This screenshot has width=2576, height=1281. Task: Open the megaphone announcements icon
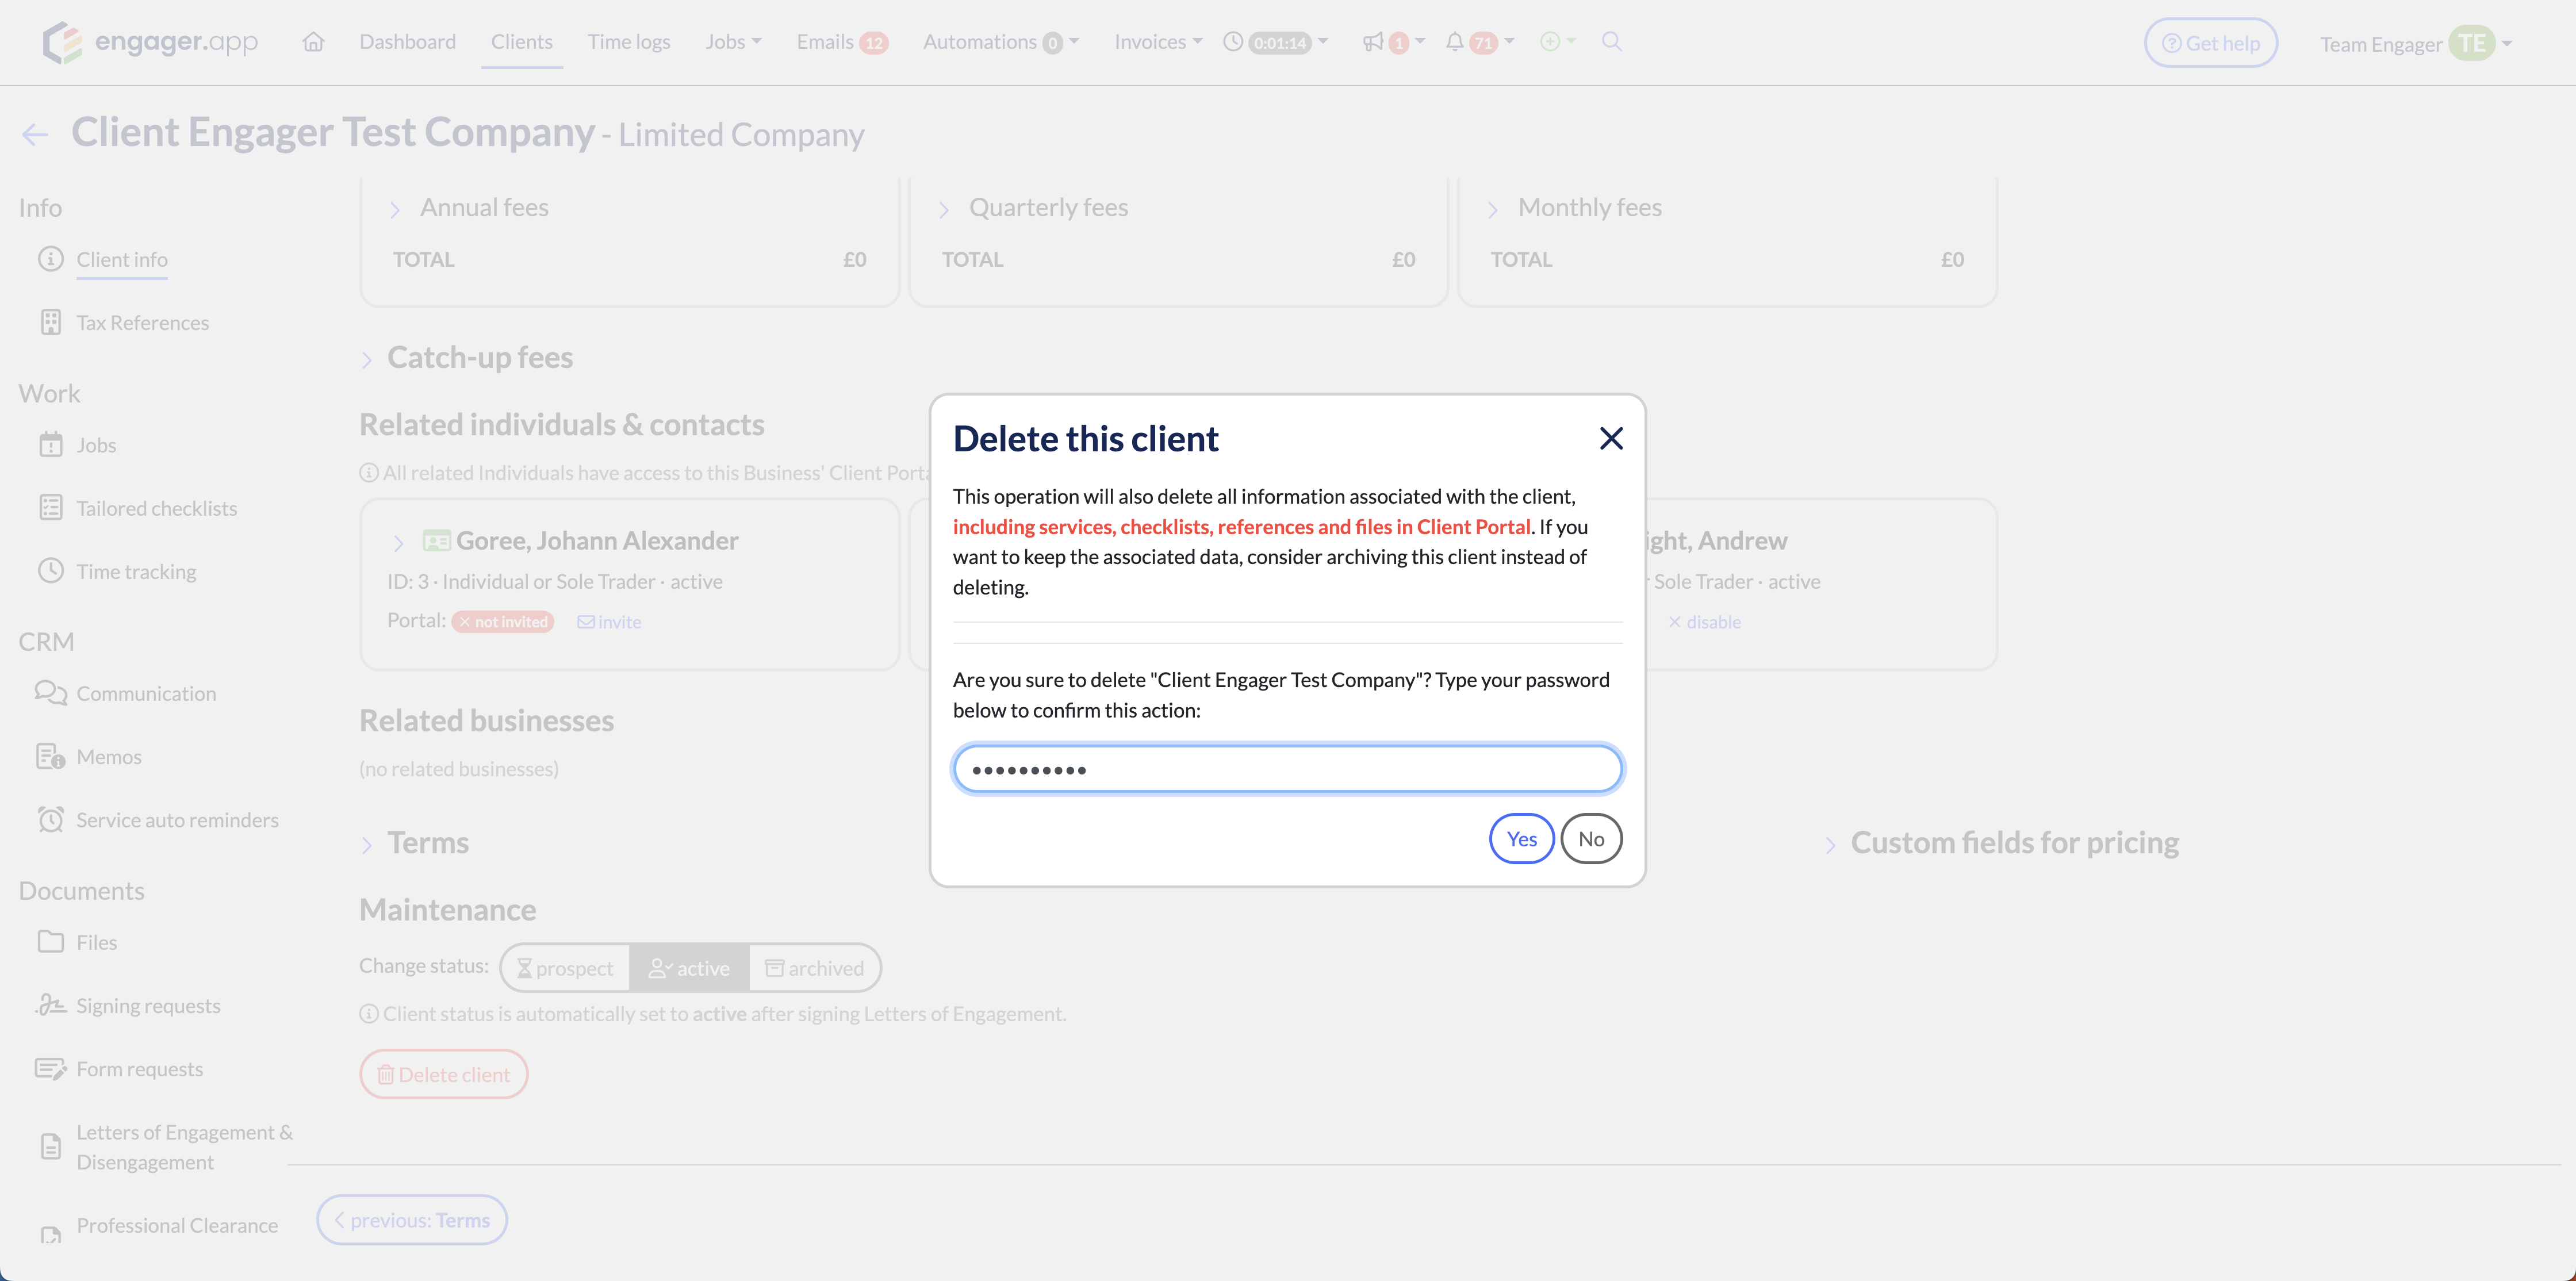tap(1373, 42)
